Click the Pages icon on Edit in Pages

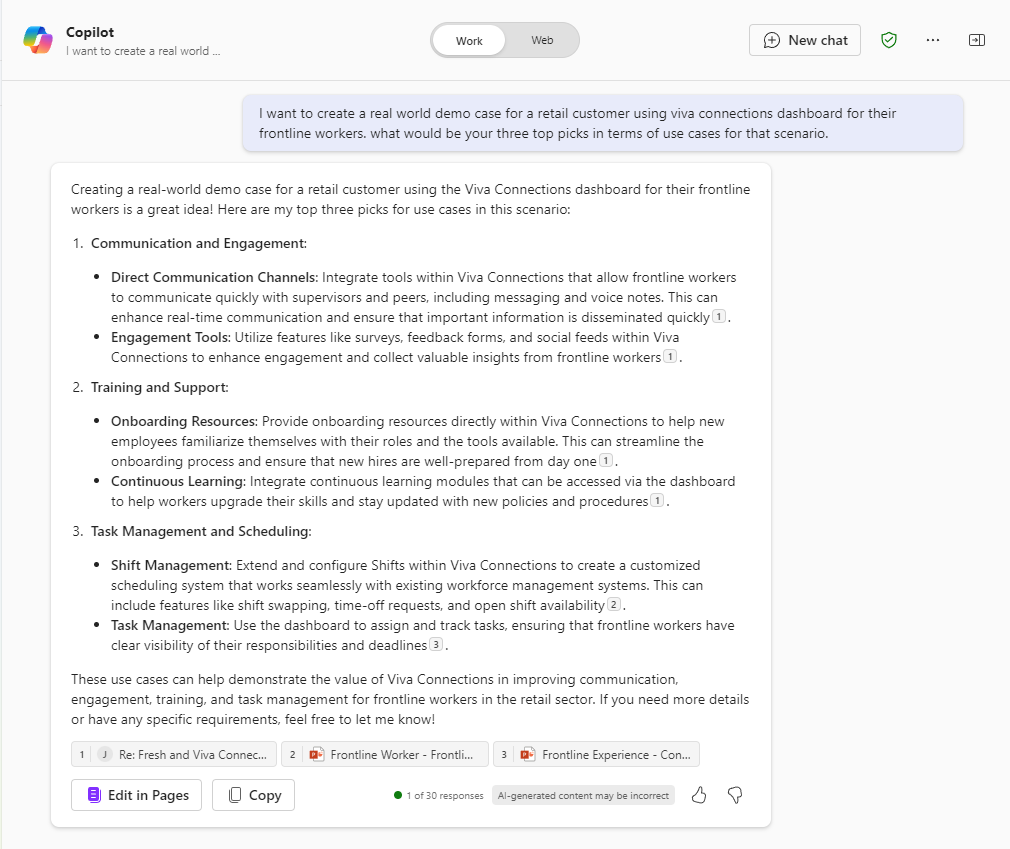(94, 795)
